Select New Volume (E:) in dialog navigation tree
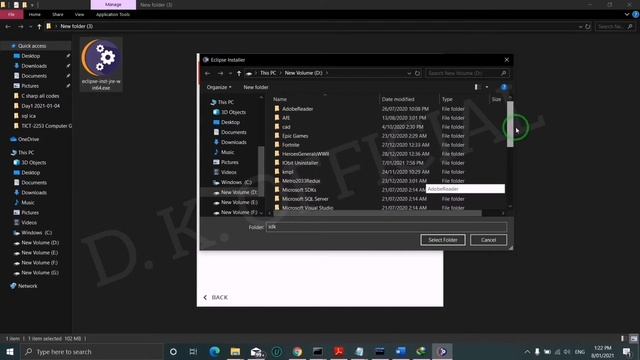This screenshot has height=360, width=640. coord(239,202)
